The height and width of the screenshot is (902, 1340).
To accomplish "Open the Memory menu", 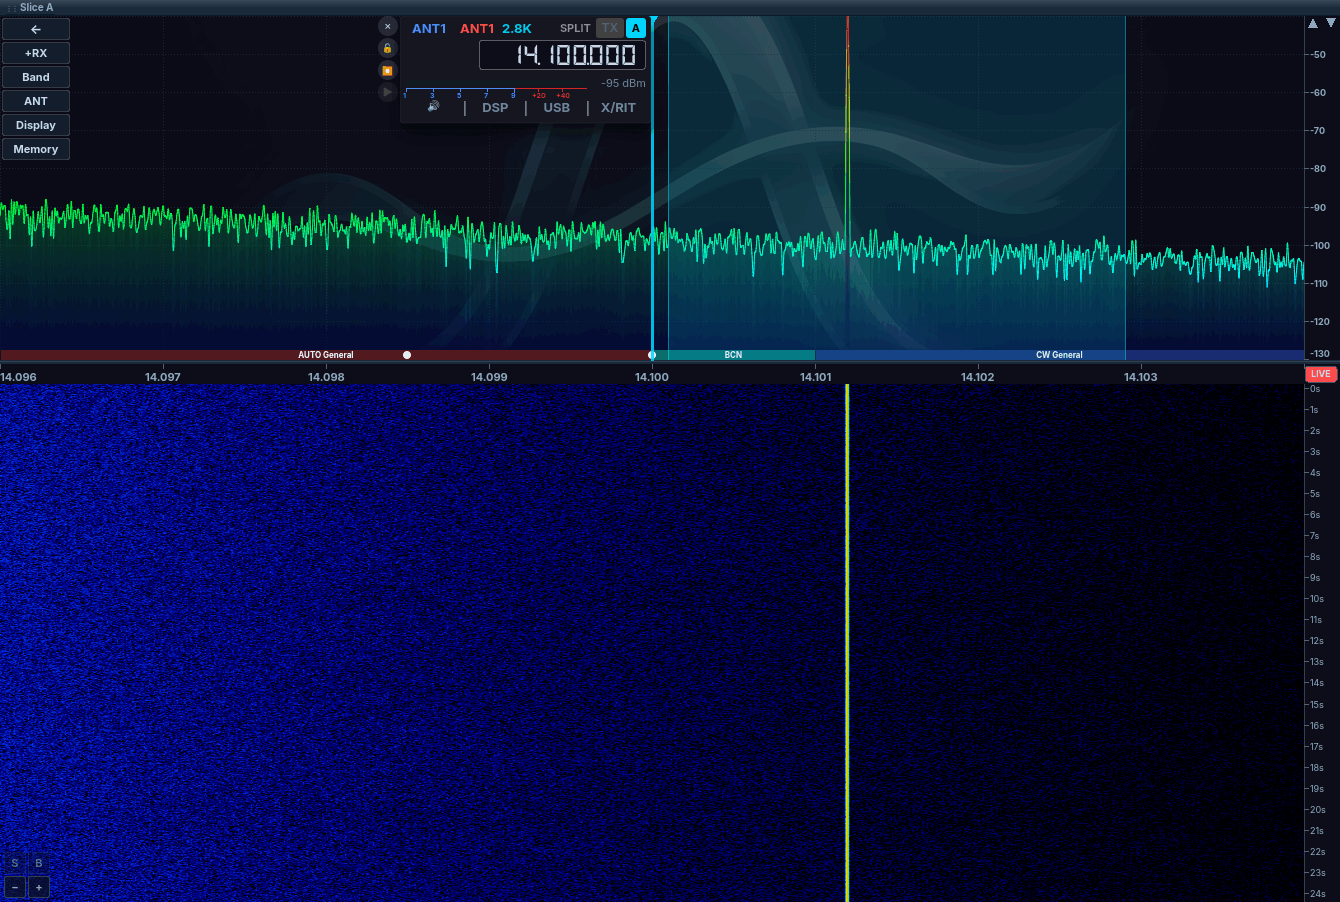I will click(36, 149).
